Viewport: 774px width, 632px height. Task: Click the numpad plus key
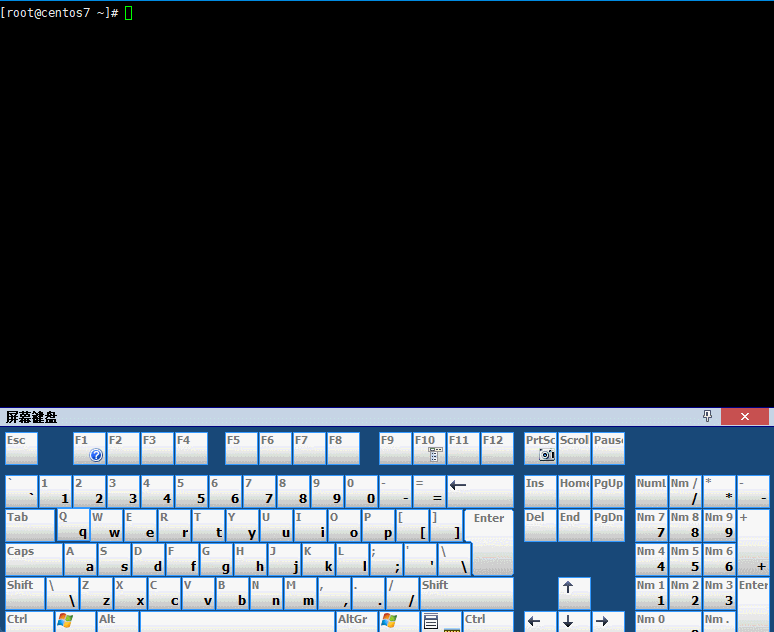[x=753, y=542]
